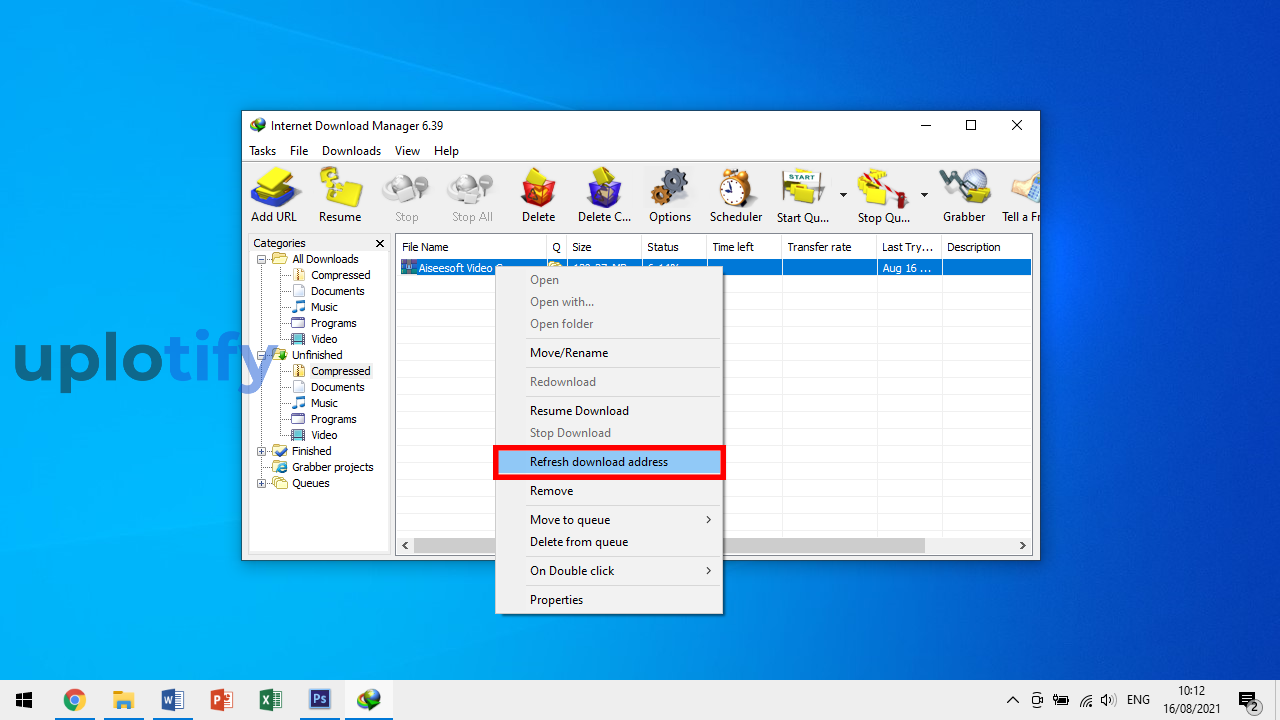
Task: Open the View menu
Action: (407, 151)
